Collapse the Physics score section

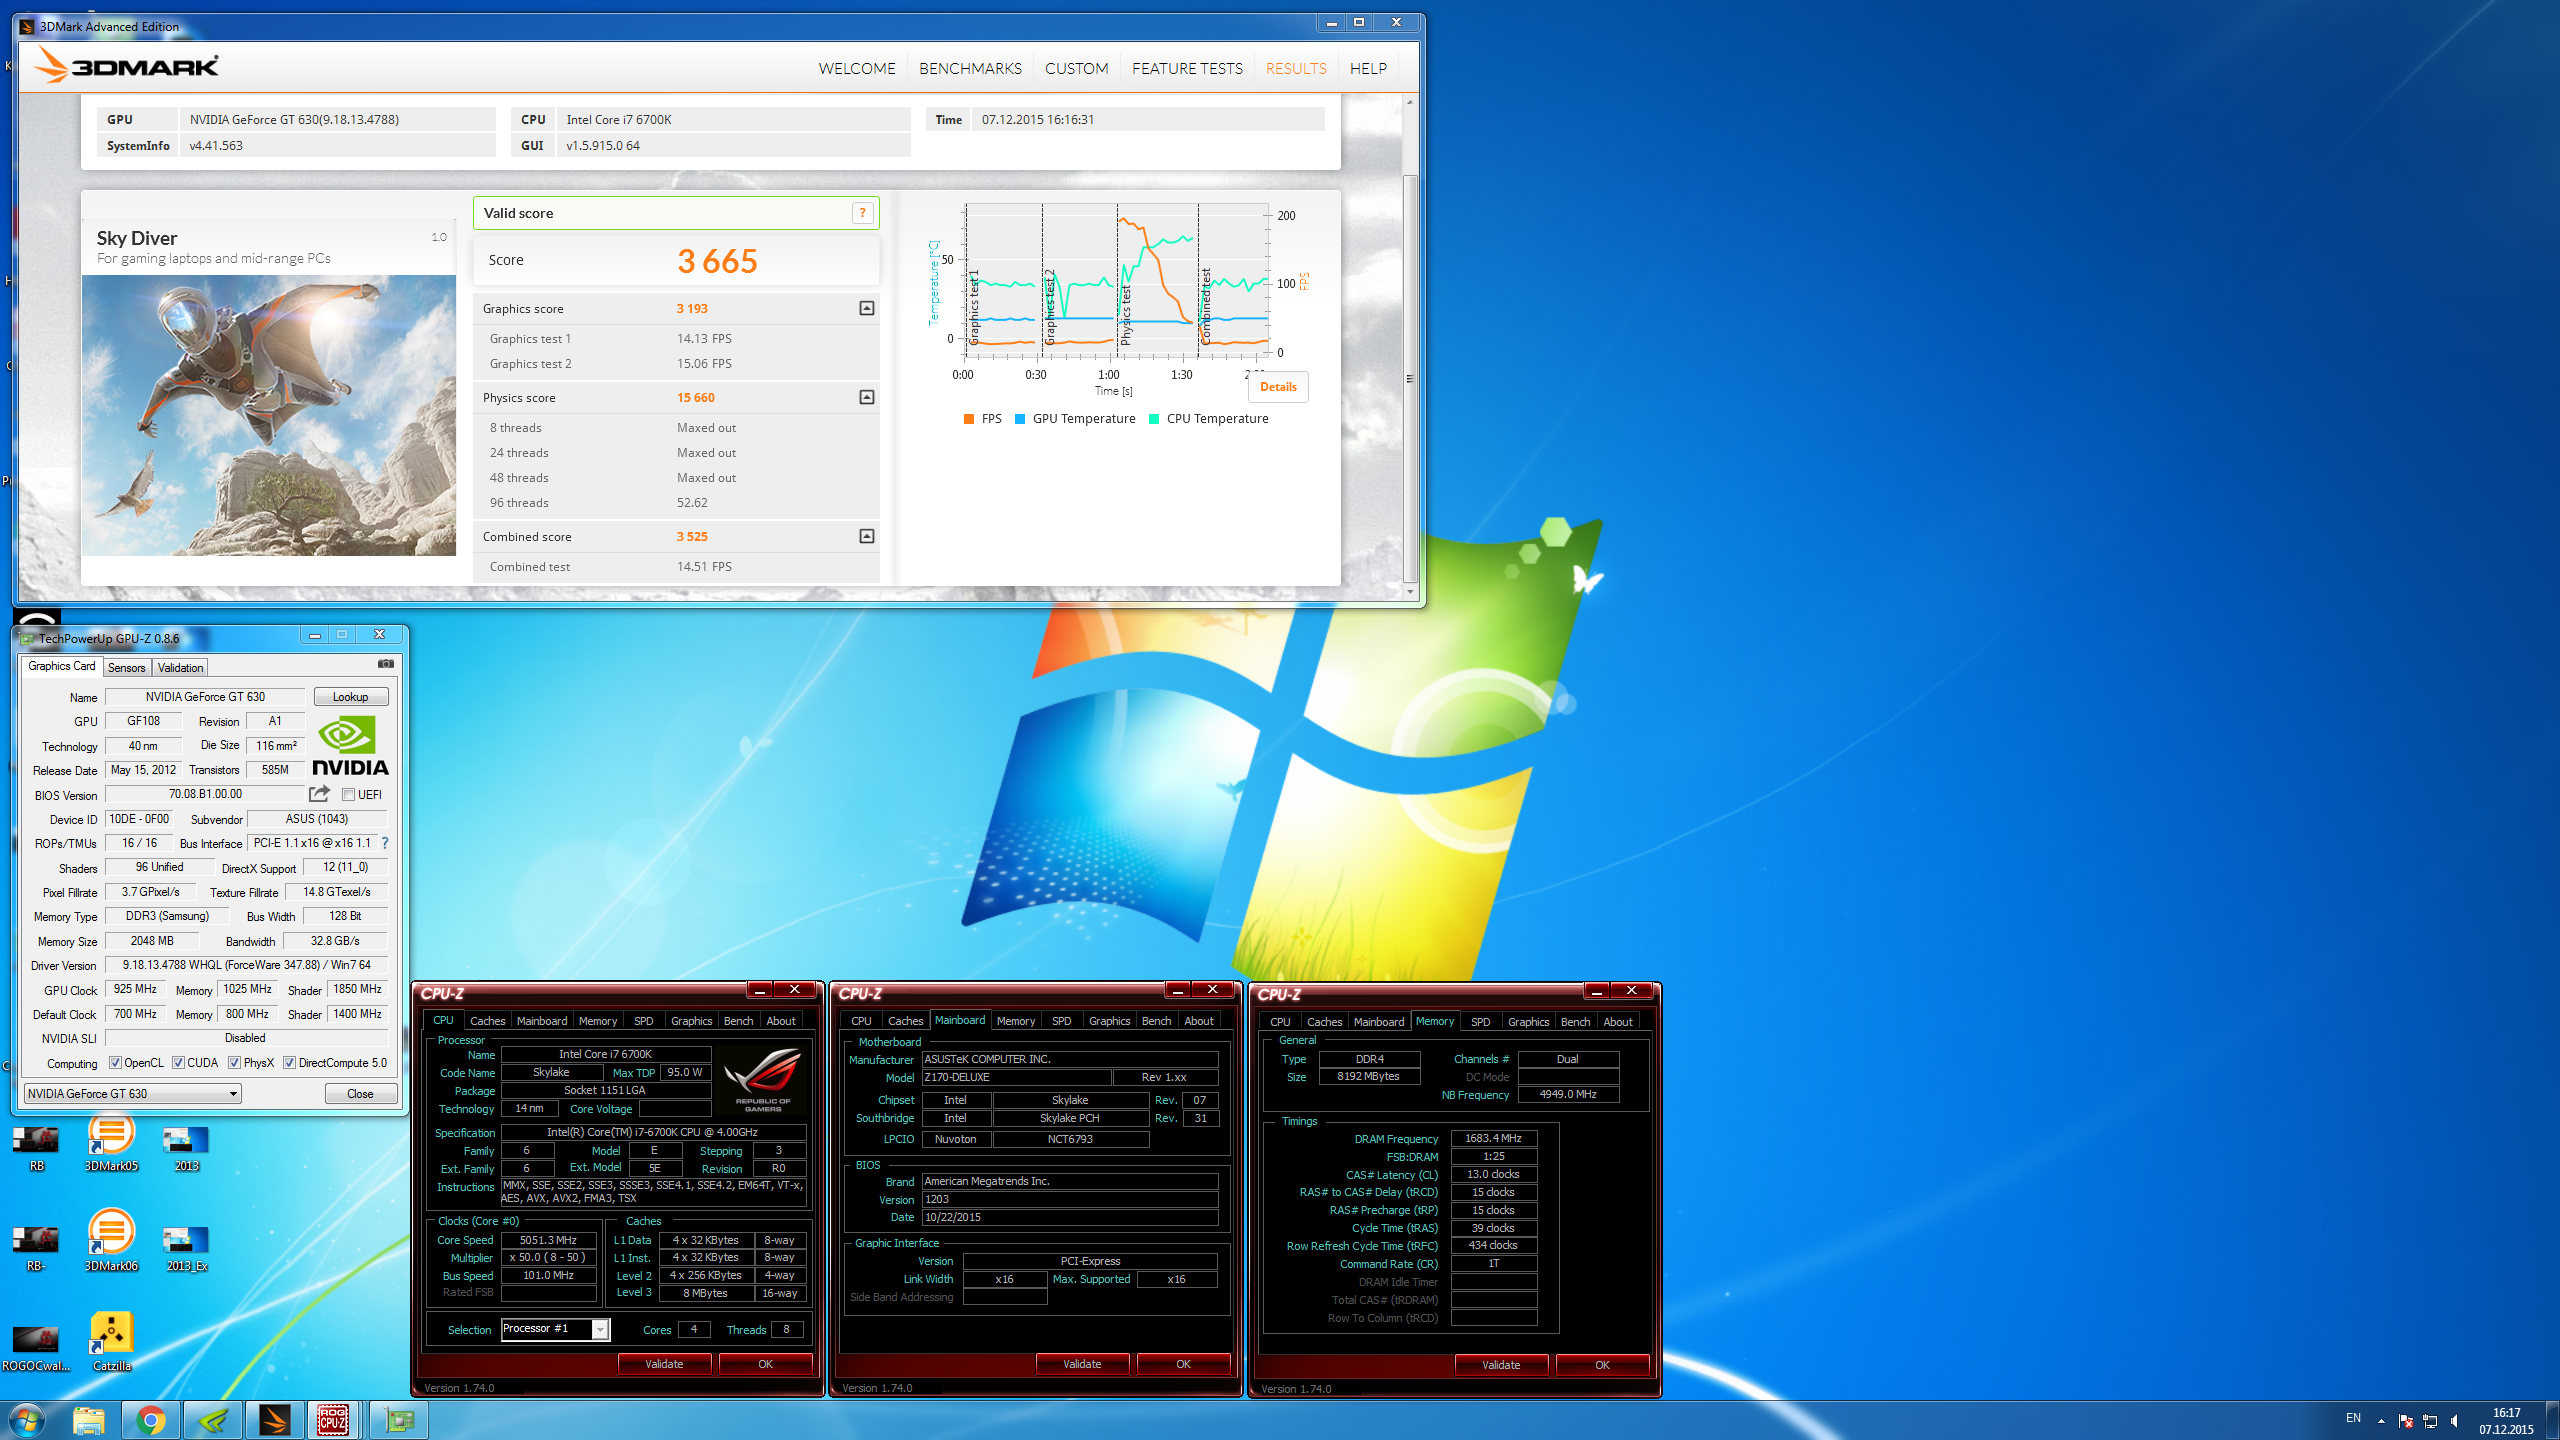(867, 397)
